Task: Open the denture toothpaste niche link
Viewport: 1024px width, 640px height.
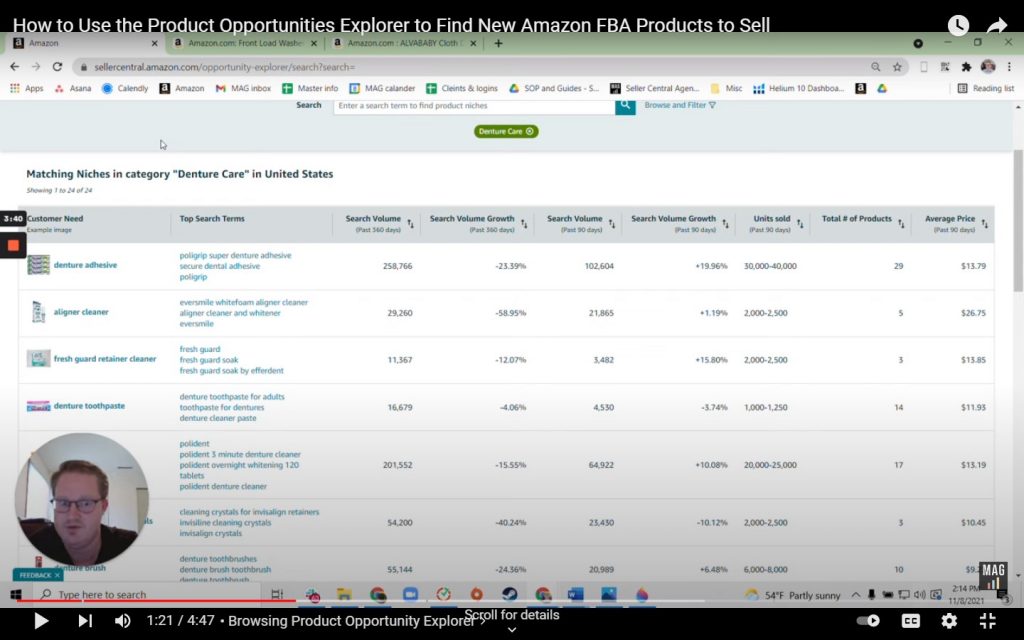Action: [89, 406]
